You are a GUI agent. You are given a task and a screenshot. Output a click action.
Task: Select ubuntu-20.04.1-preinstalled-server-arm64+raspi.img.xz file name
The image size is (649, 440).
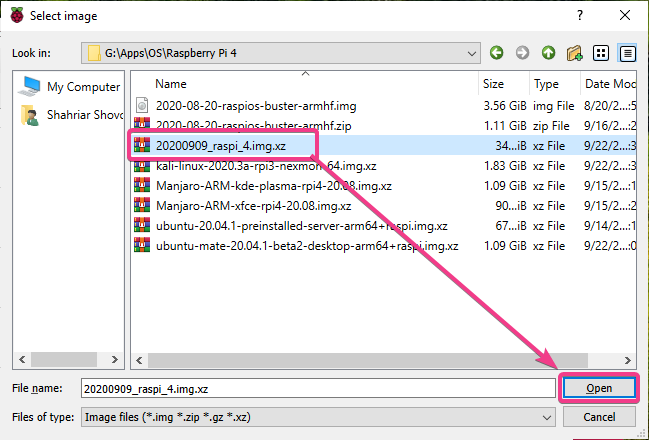pos(302,226)
